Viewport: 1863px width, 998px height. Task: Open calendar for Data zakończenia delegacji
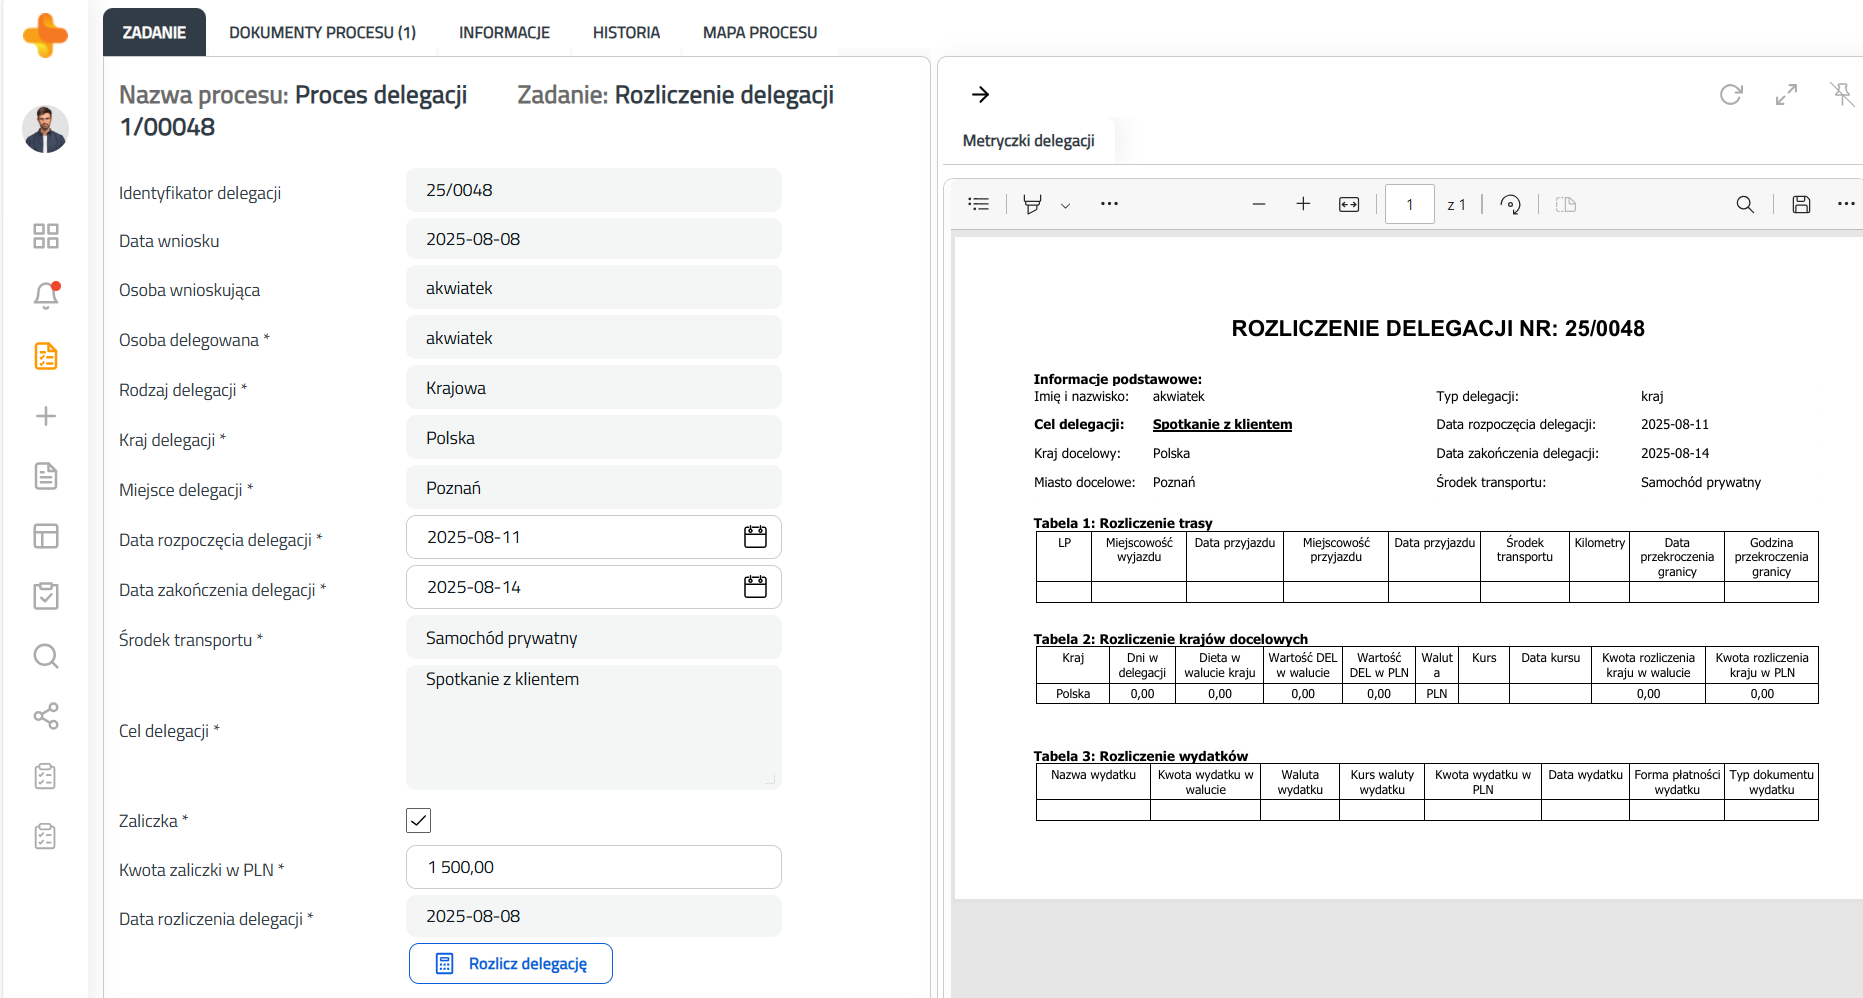pos(755,587)
